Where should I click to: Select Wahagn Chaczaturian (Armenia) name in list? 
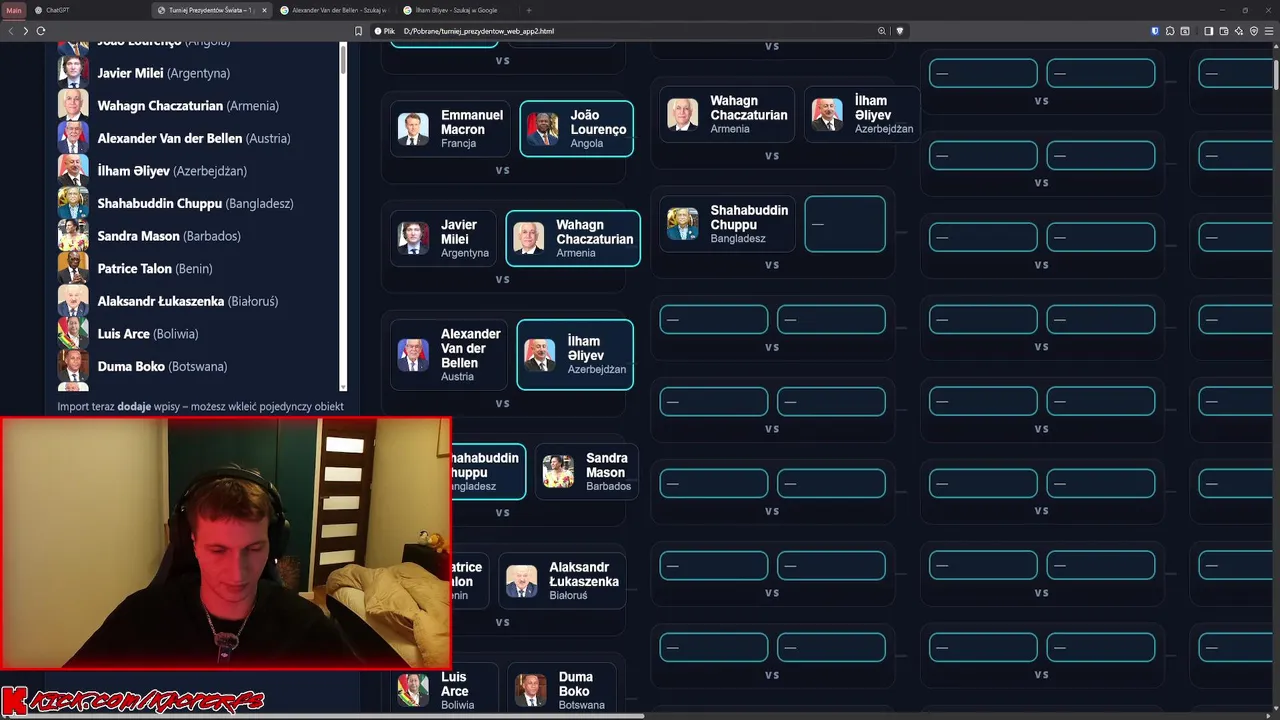(188, 105)
